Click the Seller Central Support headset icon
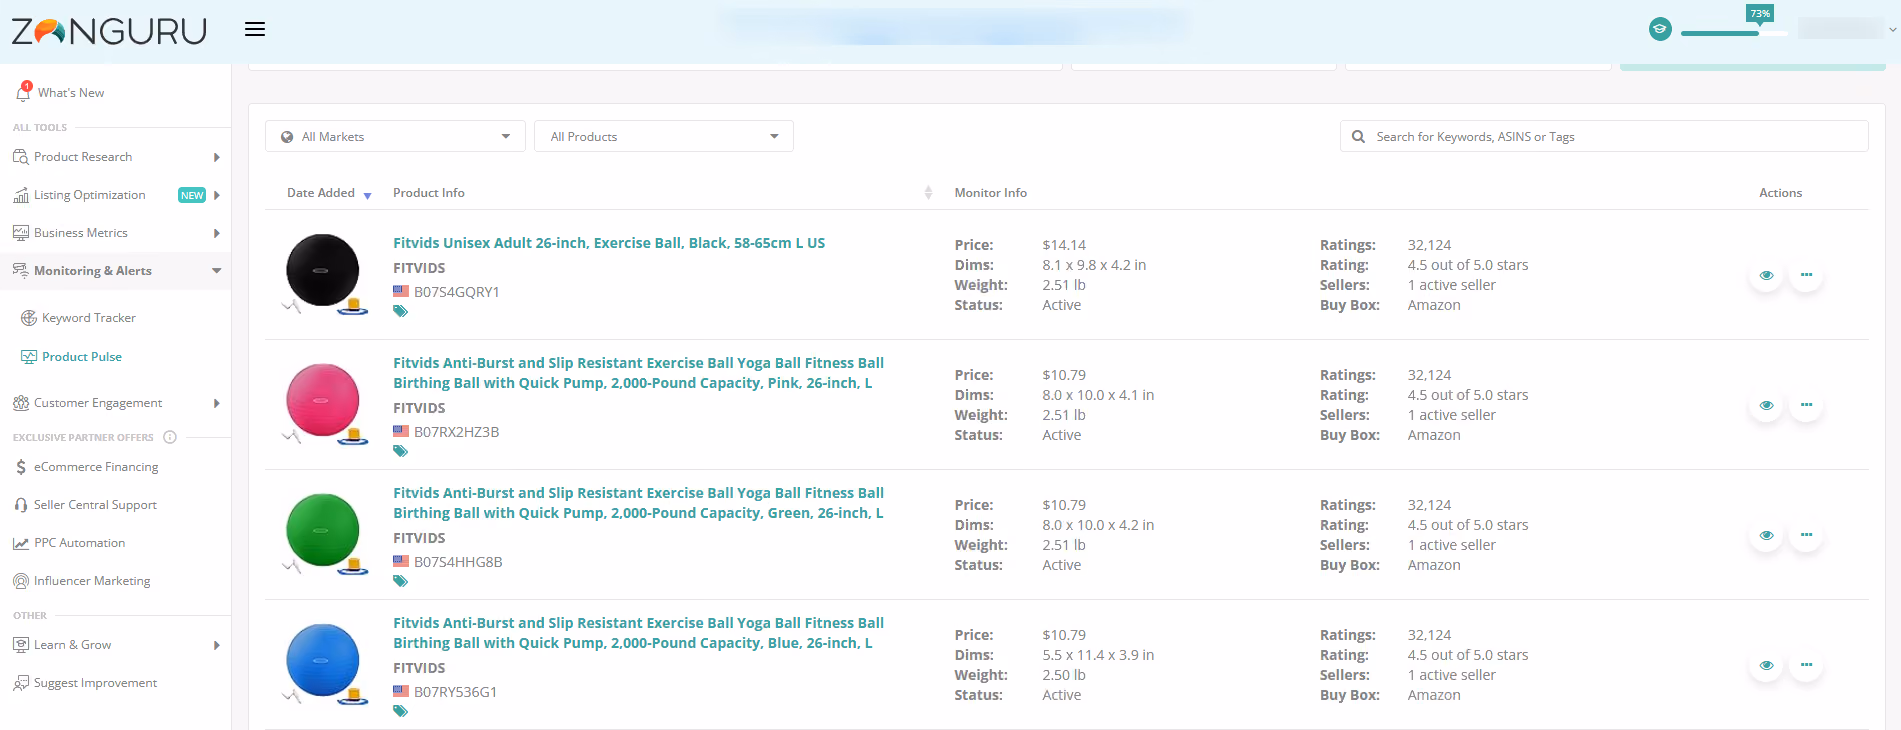Viewport: 1901px width, 730px height. click(x=21, y=505)
